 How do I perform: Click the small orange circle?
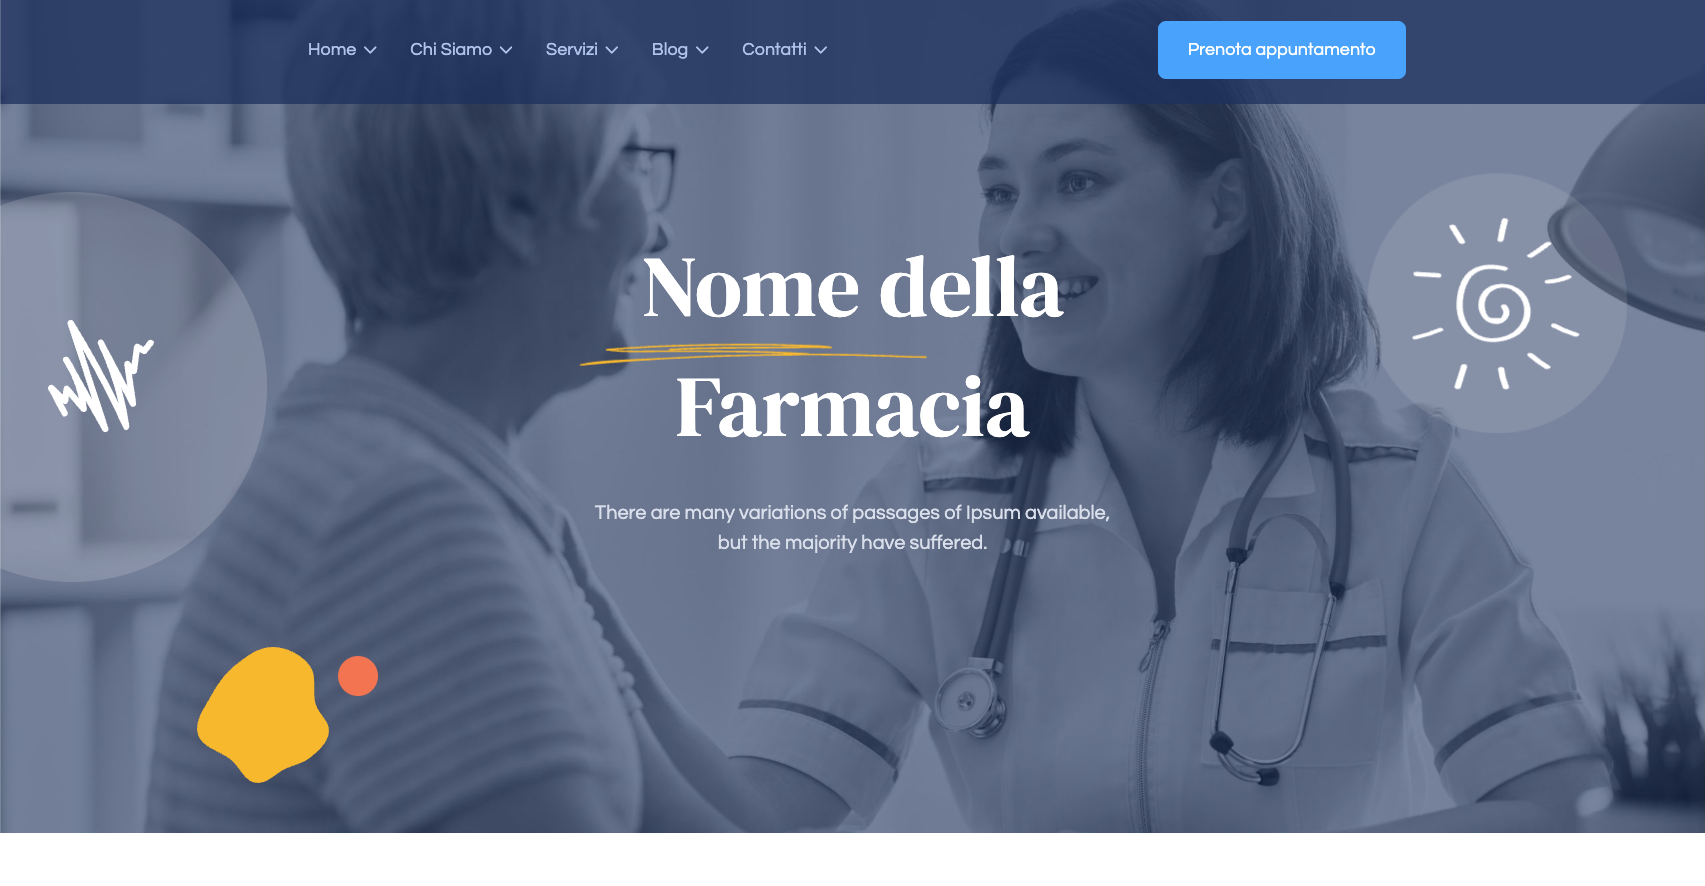(x=358, y=676)
